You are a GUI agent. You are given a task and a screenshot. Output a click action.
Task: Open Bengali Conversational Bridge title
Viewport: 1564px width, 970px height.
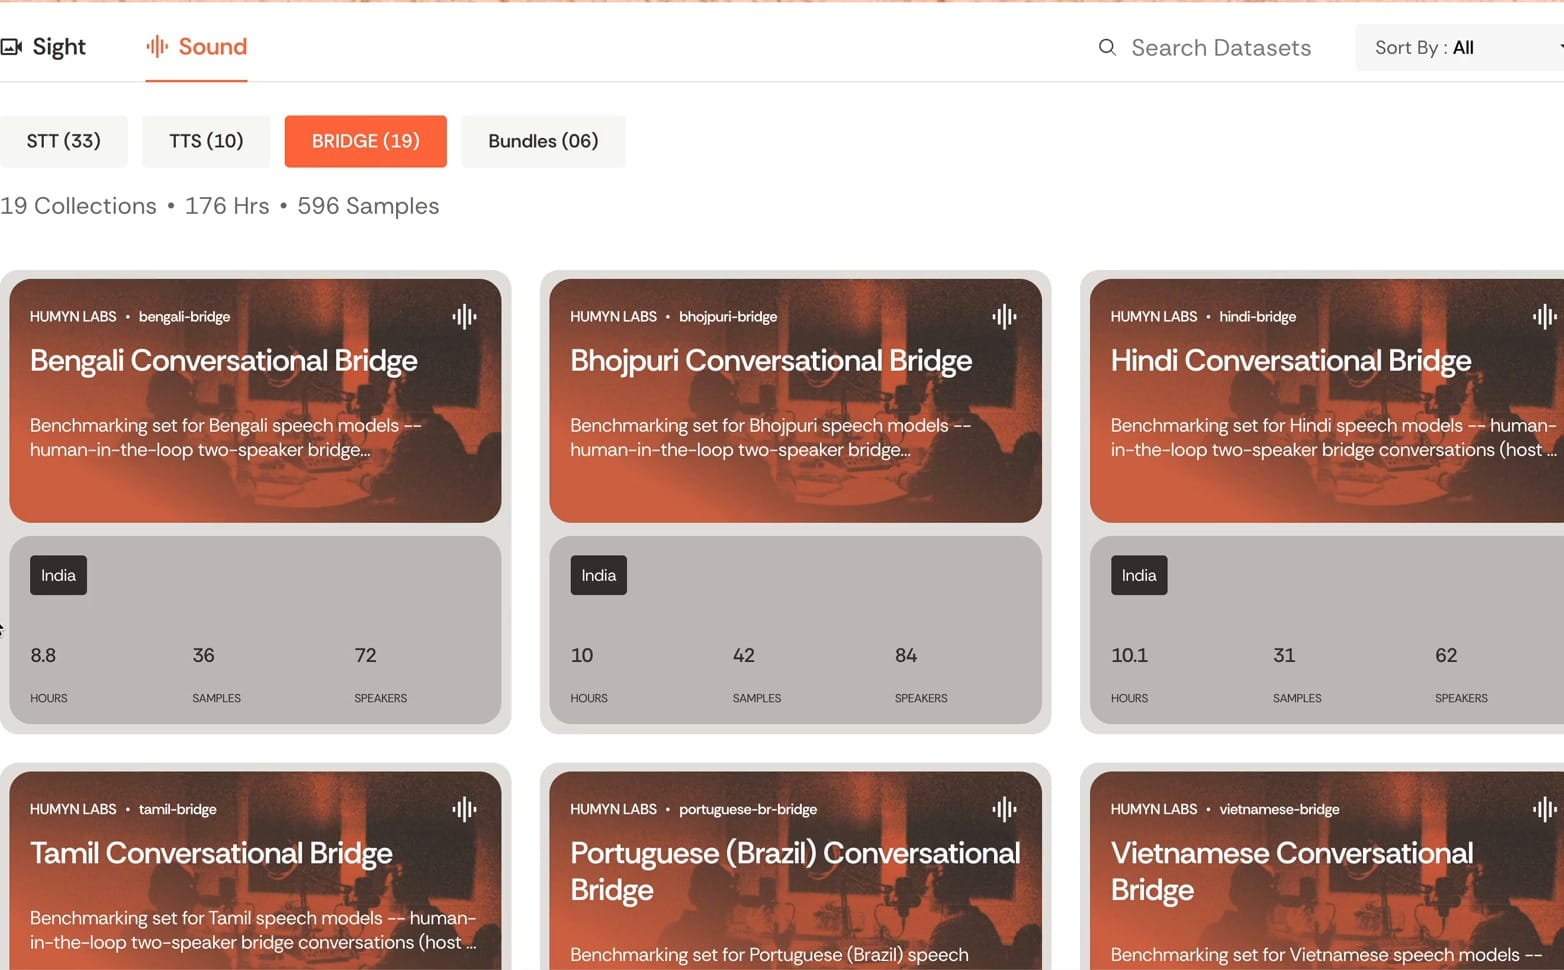tap(224, 361)
